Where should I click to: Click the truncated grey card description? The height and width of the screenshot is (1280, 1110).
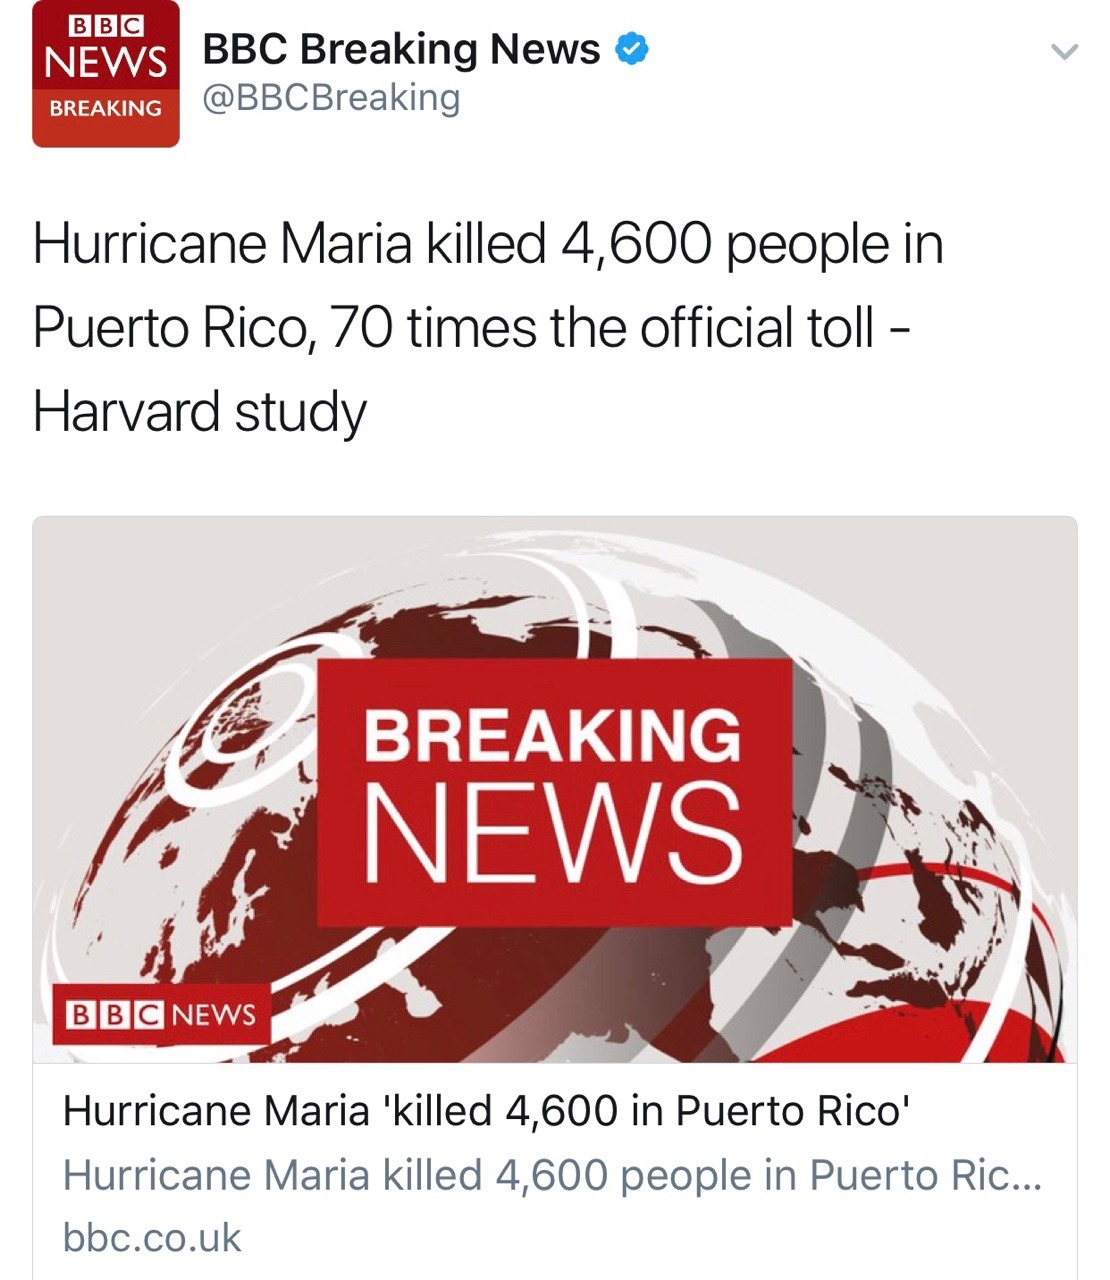[x=552, y=1175]
